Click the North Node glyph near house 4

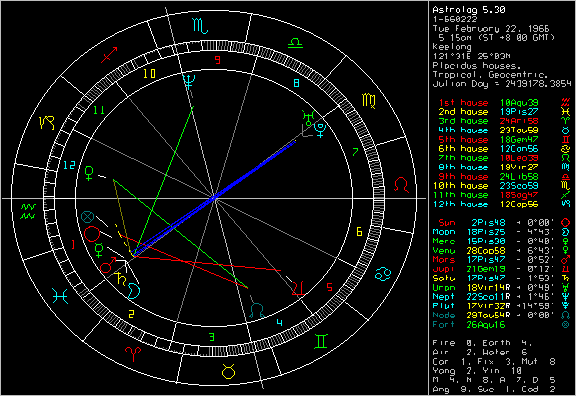click(257, 311)
